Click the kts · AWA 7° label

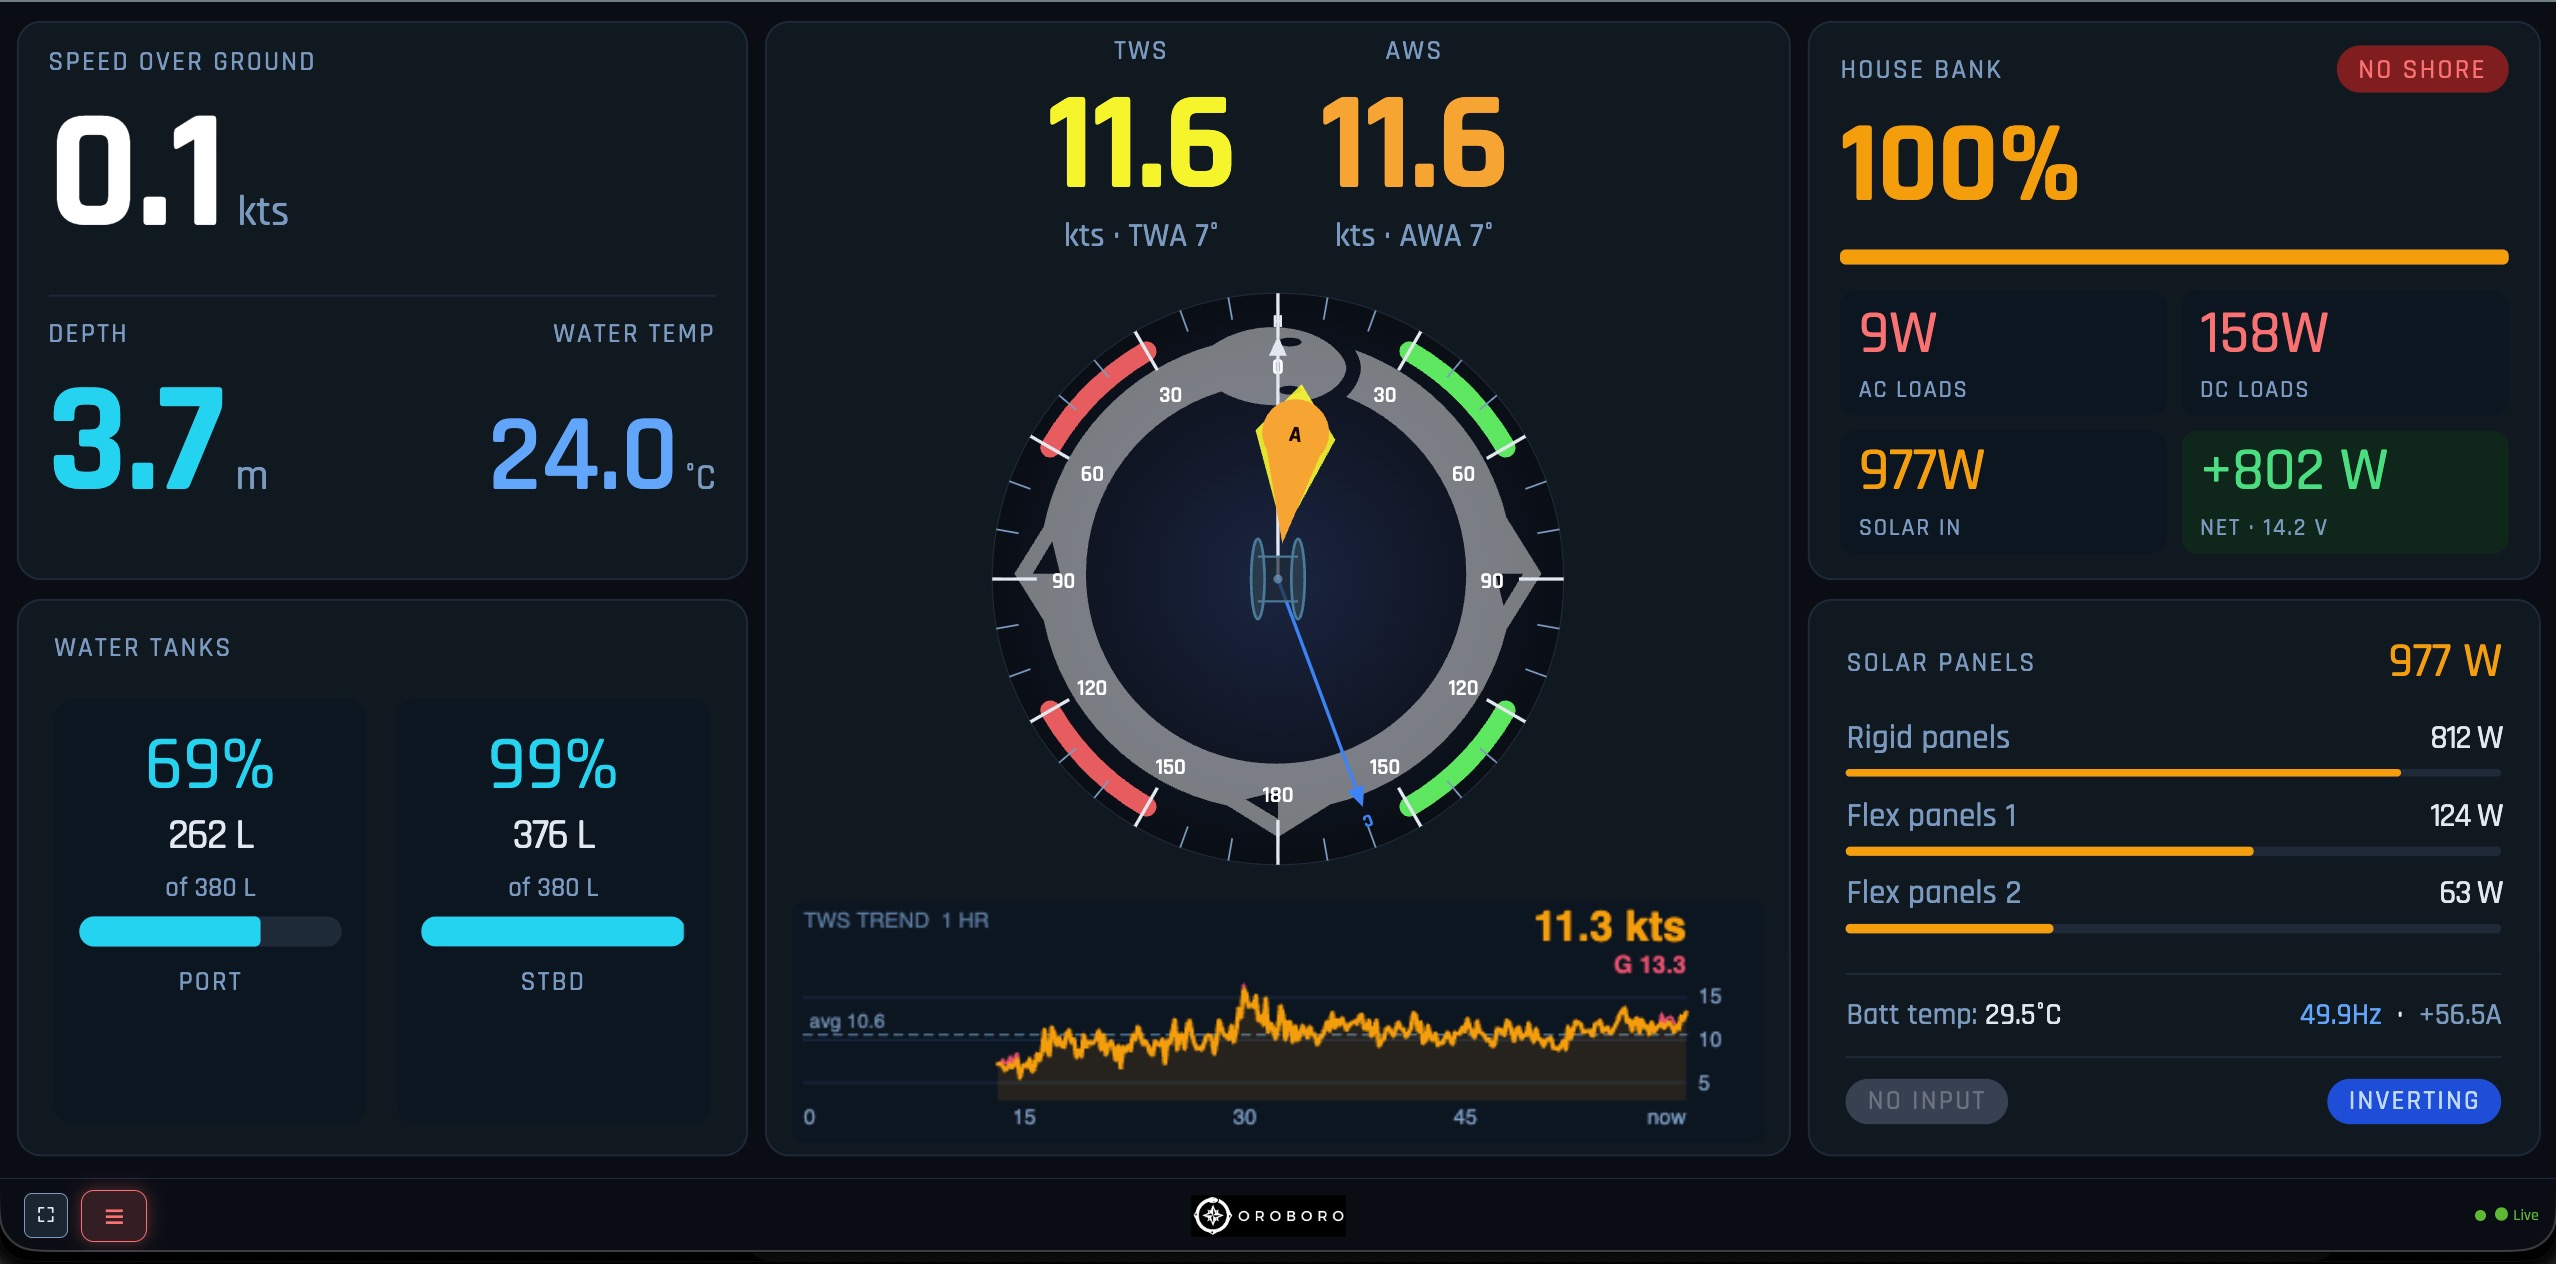click(1414, 236)
